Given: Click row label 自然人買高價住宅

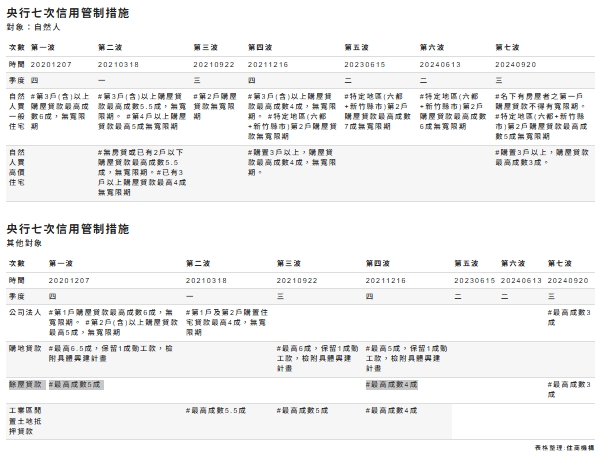Looking at the screenshot, I should 17,167.
